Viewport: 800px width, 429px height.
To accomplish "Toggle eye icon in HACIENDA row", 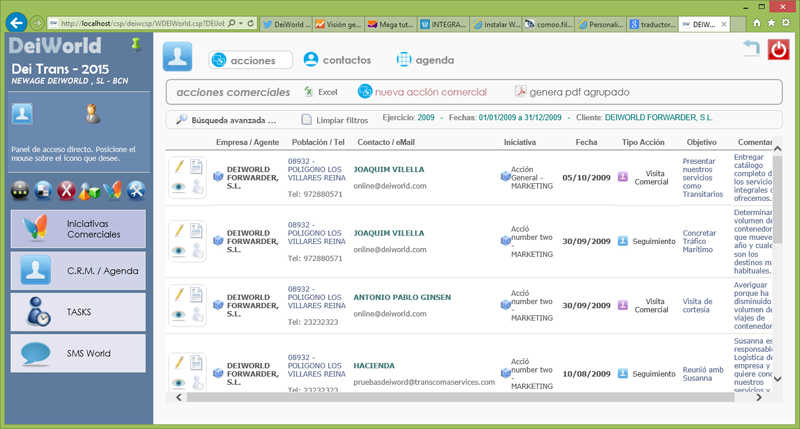I will point(179,383).
